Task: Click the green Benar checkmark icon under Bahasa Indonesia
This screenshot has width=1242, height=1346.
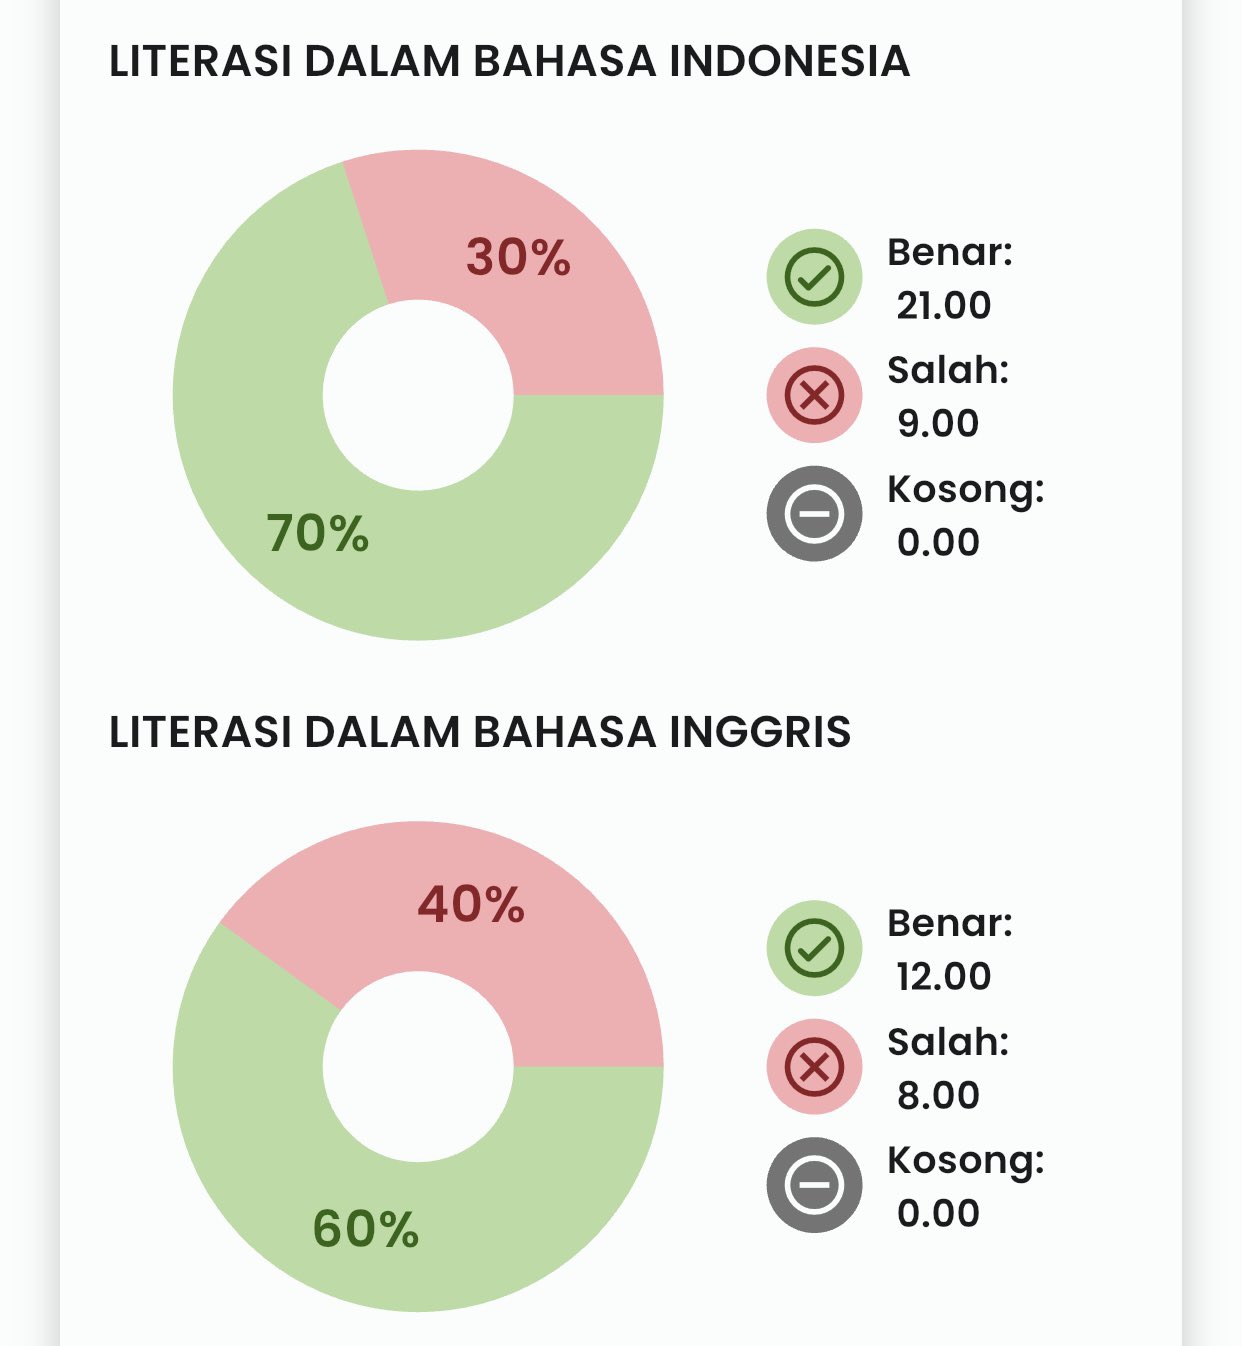Action: [x=814, y=277]
